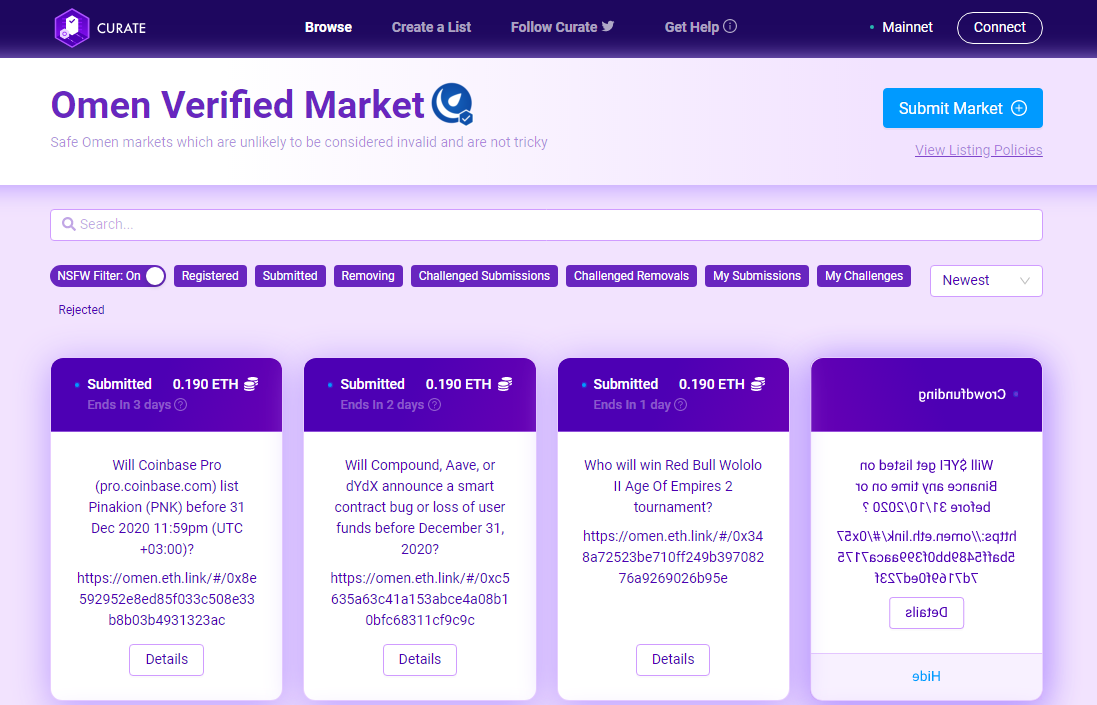Viewport: 1097px width, 705px height.
Task: Toggle the NSFW Filter switch
Action: [108, 276]
